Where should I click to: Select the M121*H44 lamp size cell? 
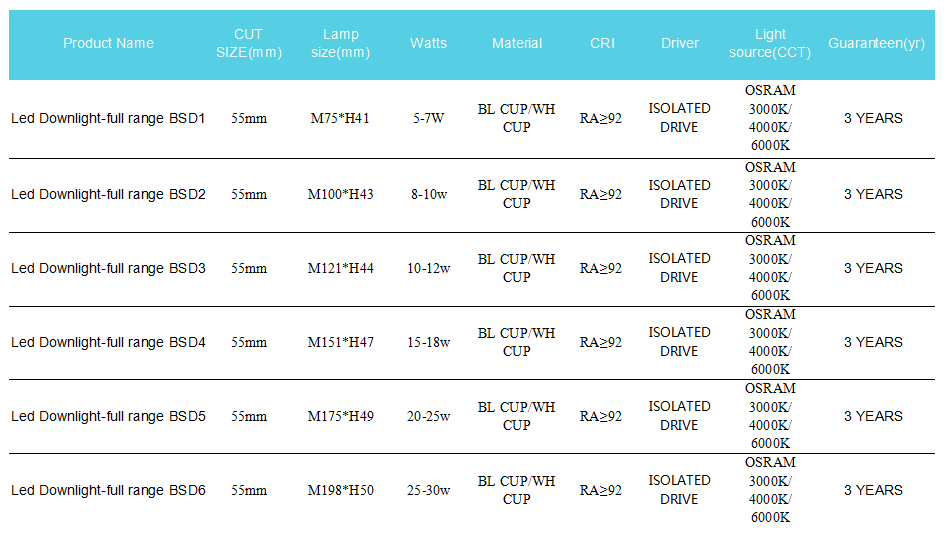tap(341, 269)
